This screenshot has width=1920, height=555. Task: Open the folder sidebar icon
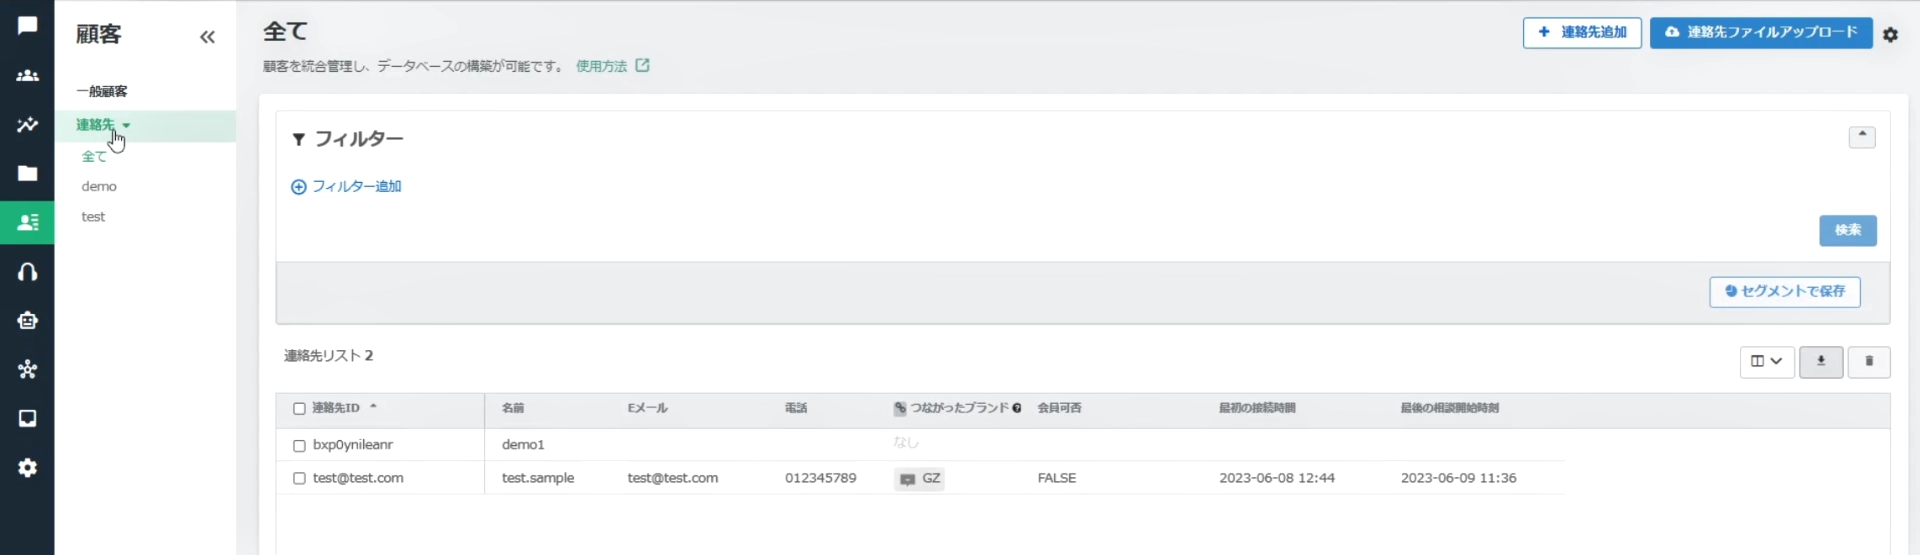[27, 173]
